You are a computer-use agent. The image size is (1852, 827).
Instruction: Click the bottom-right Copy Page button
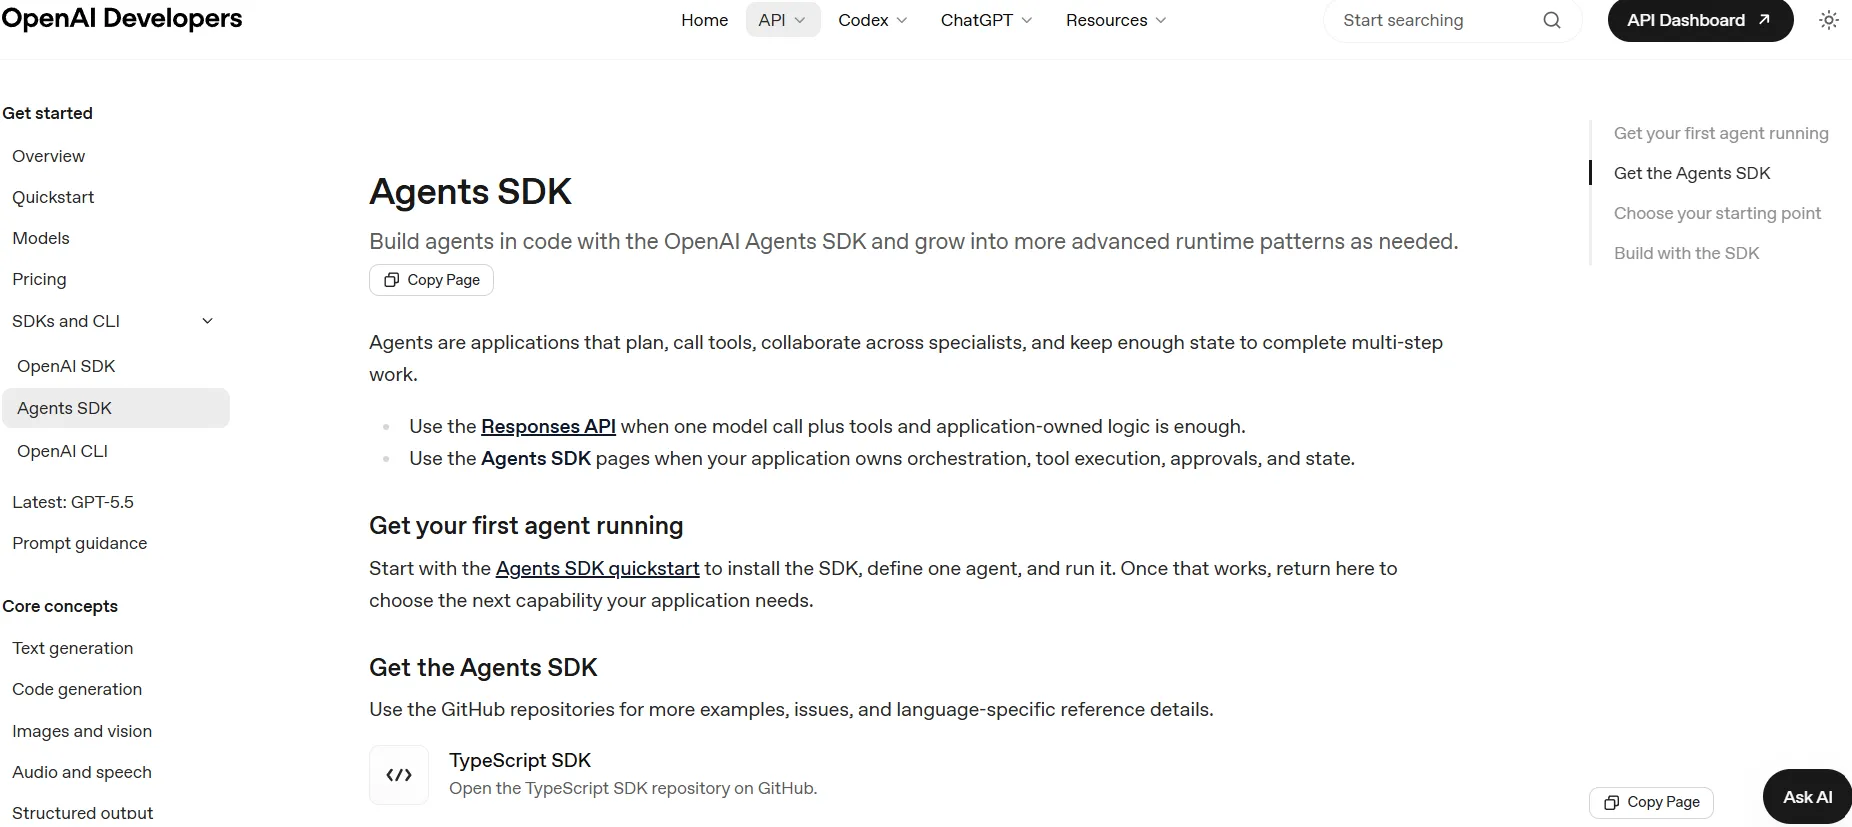1651,802
